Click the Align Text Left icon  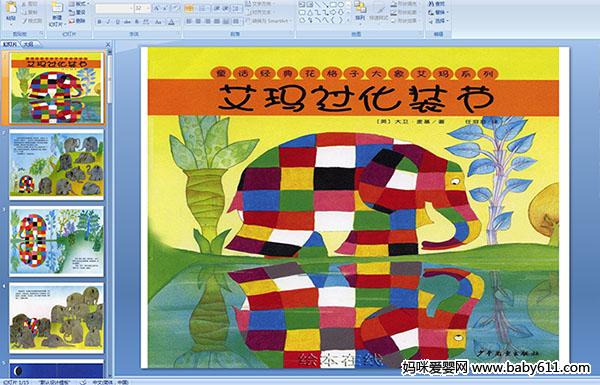(189, 22)
